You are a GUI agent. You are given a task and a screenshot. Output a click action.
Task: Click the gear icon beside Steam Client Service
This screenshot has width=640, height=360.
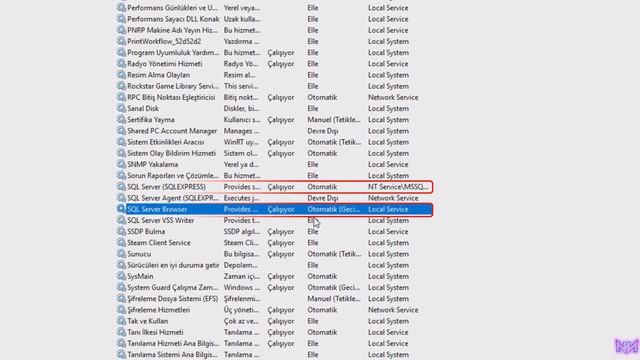point(121,242)
